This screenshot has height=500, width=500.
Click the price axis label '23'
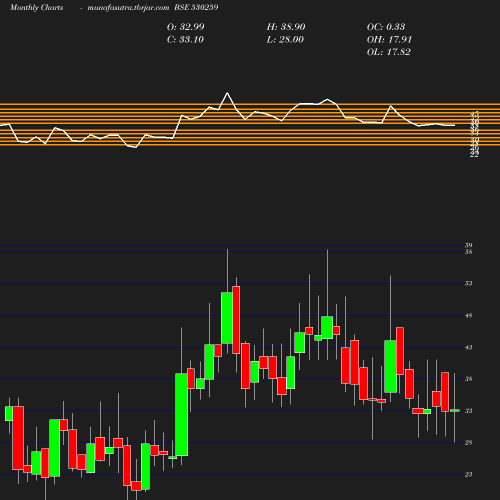coord(469,474)
